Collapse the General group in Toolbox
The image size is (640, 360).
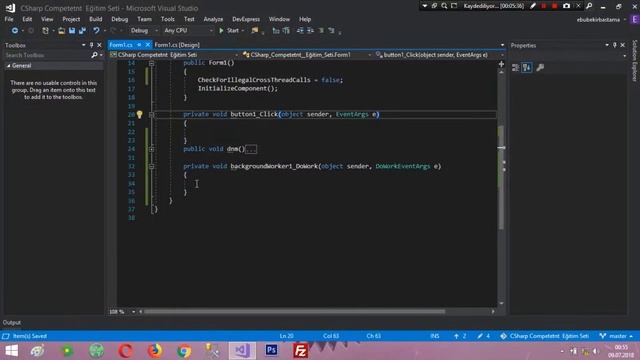(9, 66)
